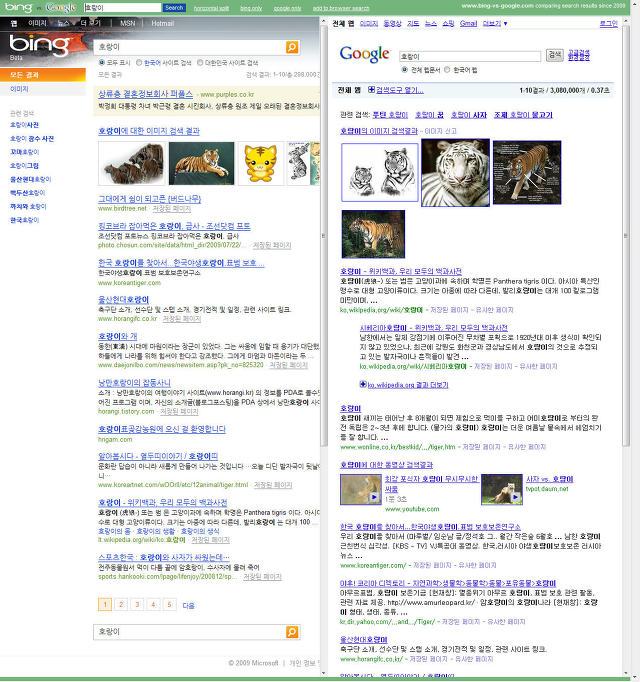
Task: Click 'horizontal split' link in header
Action: click(211, 8)
